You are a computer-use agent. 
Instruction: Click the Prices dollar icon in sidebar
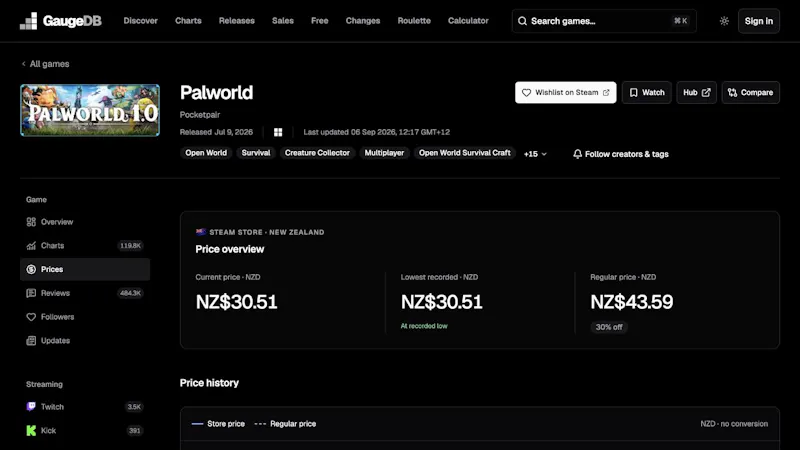click(x=31, y=269)
